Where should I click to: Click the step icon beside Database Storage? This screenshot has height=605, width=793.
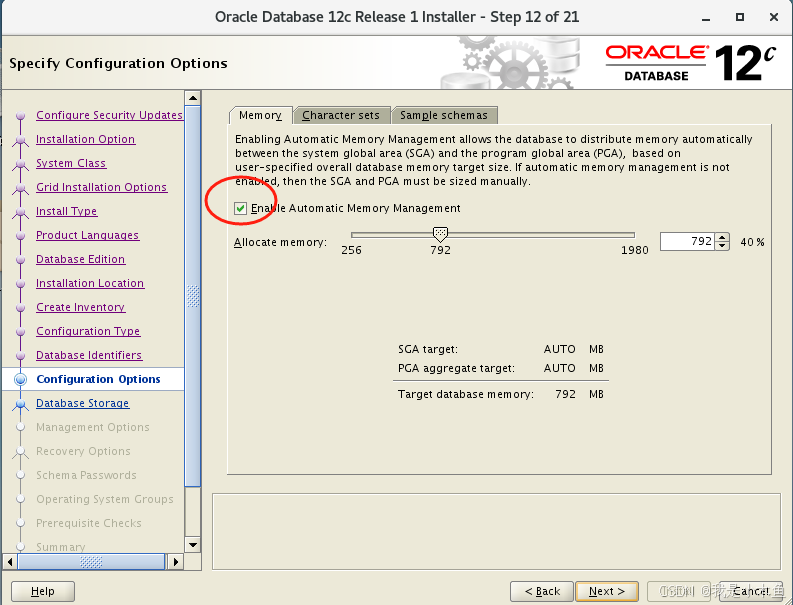click(x=20, y=404)
